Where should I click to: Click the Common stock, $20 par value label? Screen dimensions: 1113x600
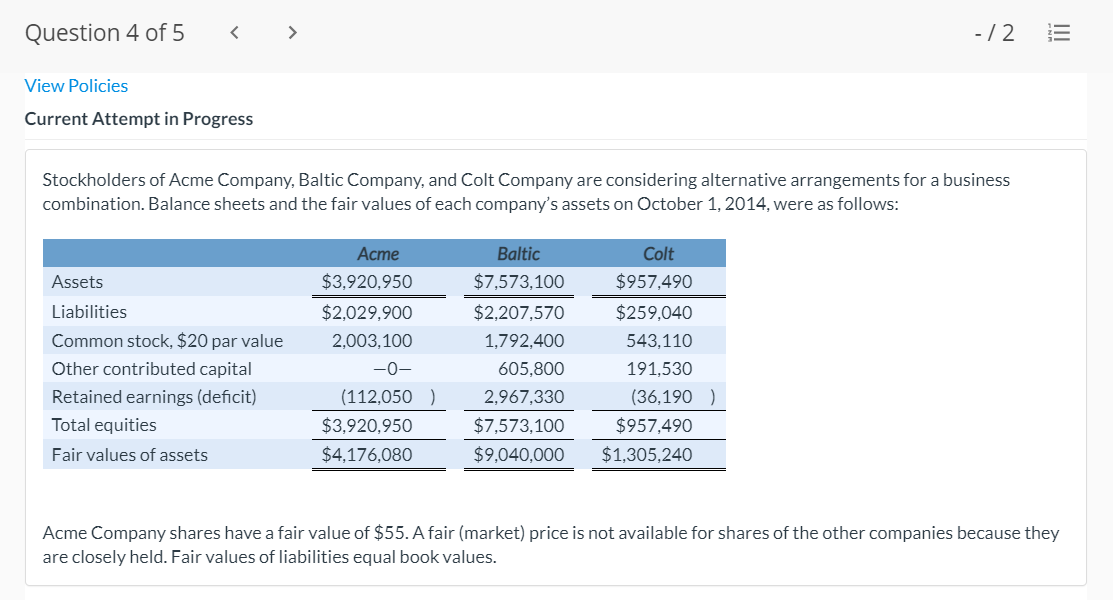point(167,341)
